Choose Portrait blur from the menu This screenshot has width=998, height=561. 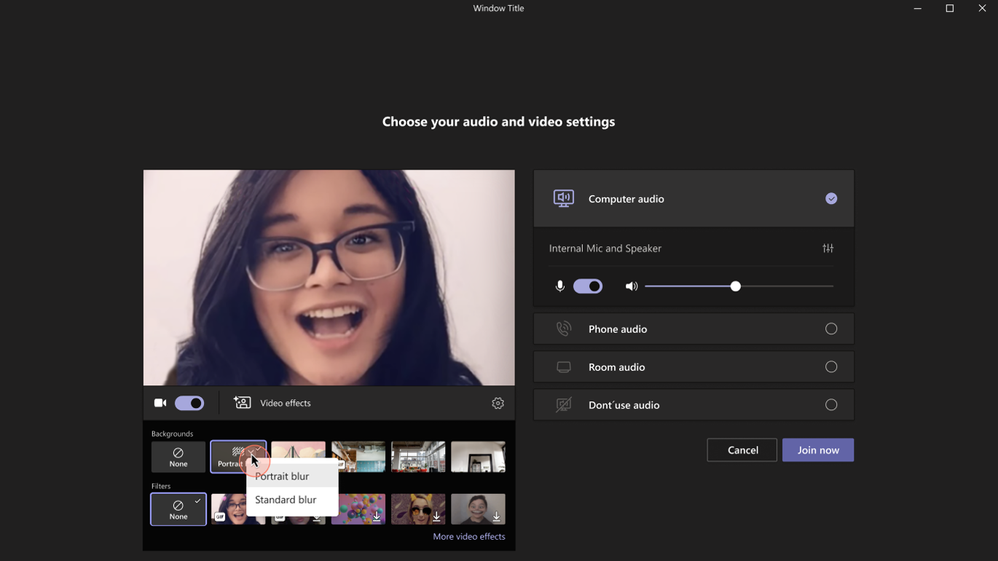(282, 477)
